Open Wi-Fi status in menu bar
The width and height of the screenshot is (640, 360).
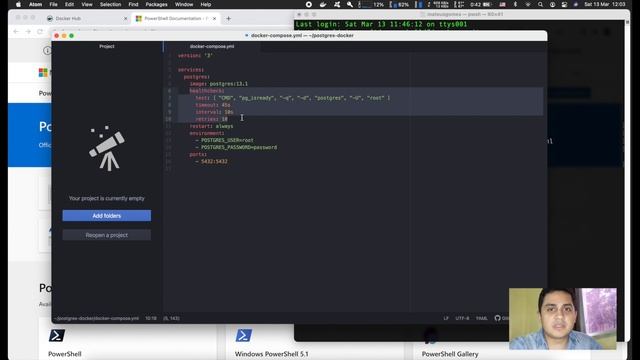click(x=528, y=4)
